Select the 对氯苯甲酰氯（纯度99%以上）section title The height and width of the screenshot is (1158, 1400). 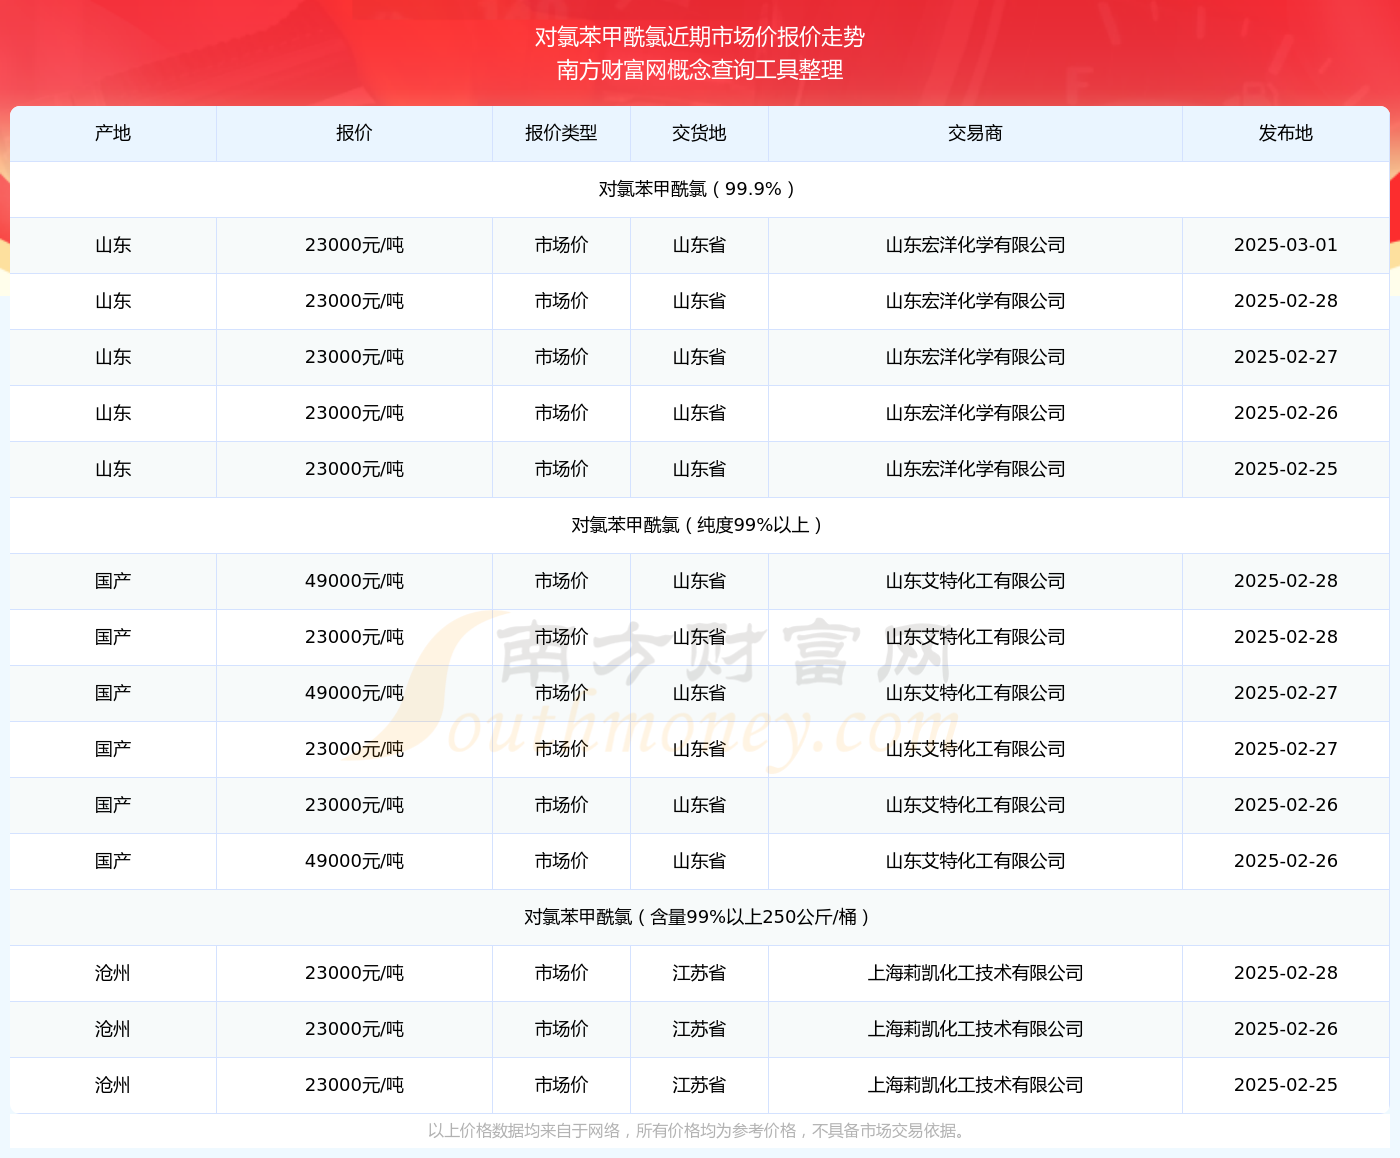tap(699, 525)
